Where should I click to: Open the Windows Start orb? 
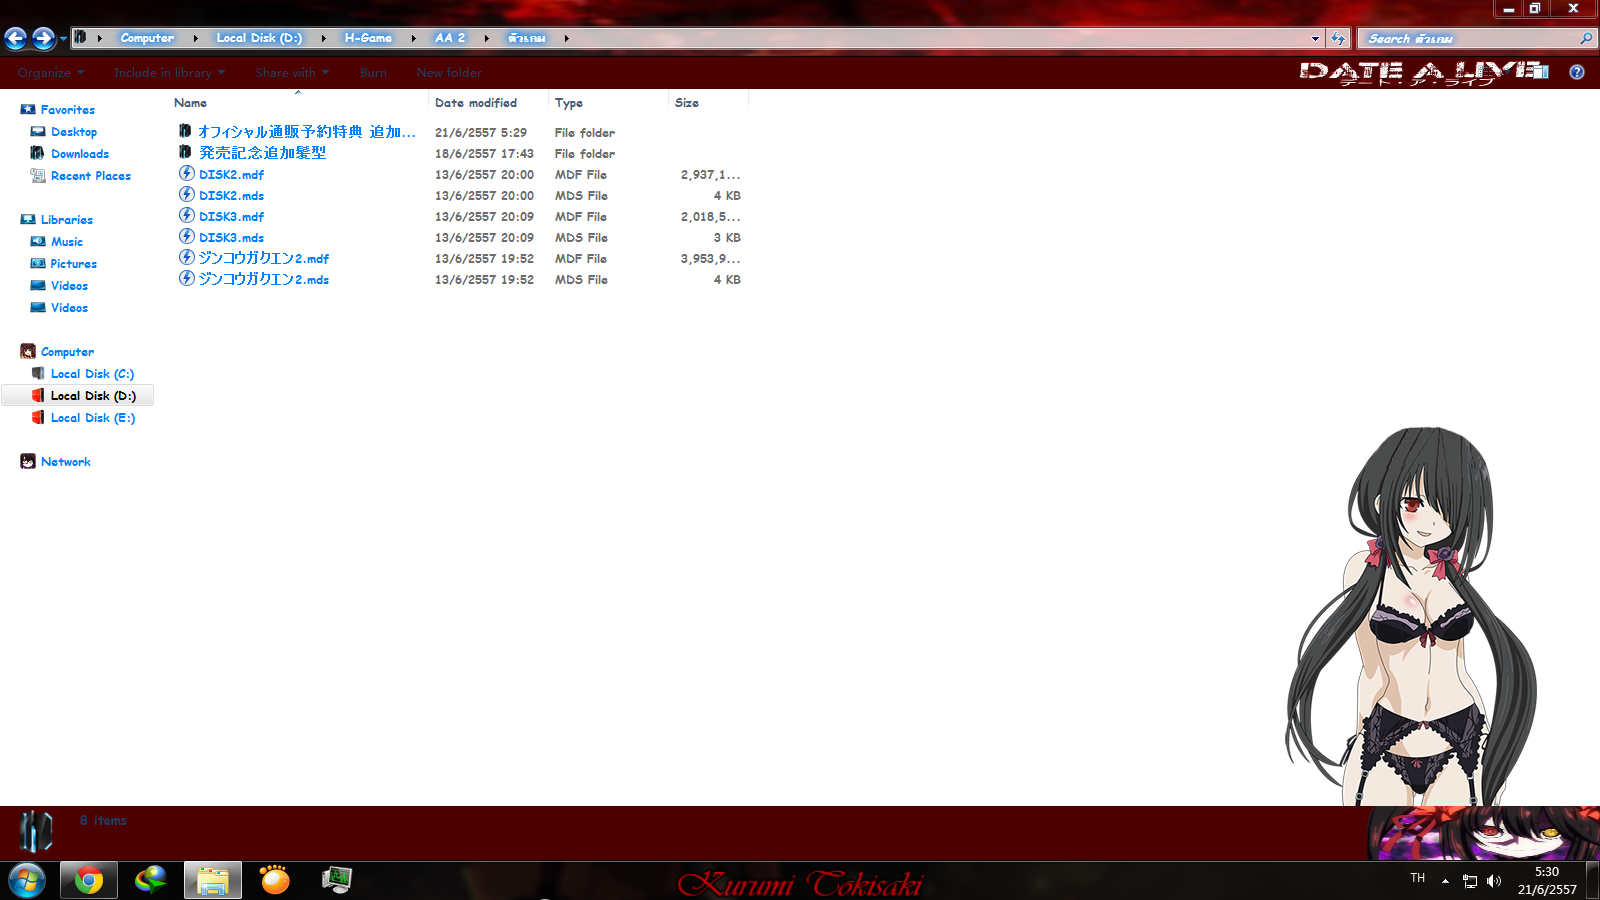27,881
